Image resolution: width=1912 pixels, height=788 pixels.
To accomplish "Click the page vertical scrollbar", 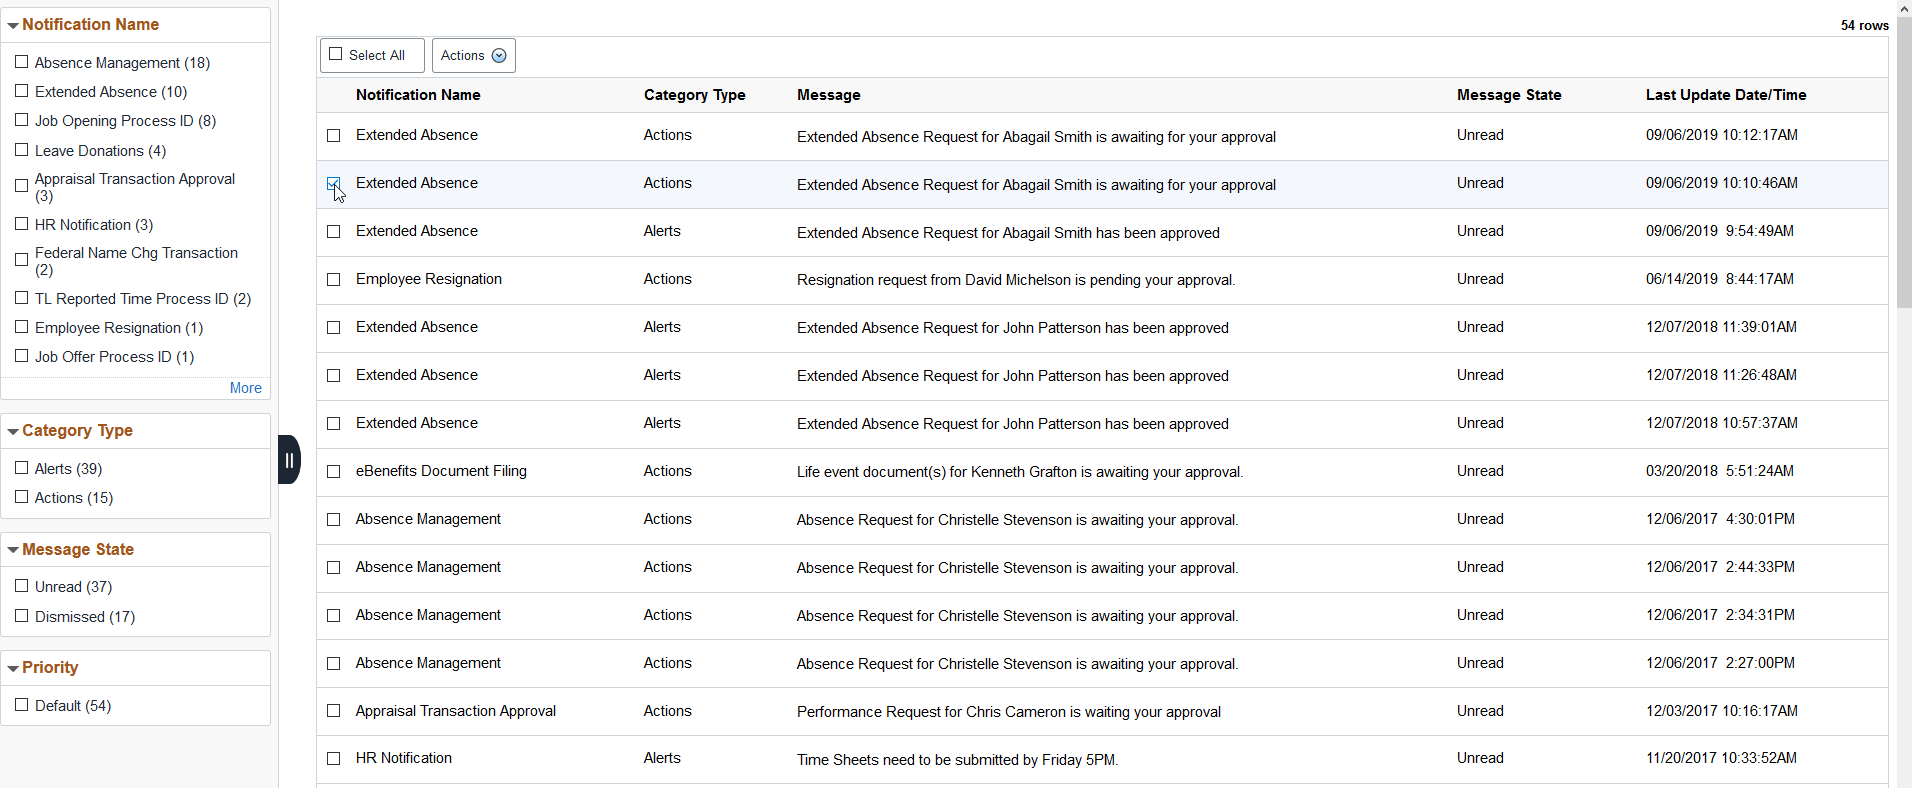I will click(x=1904, y=160).
